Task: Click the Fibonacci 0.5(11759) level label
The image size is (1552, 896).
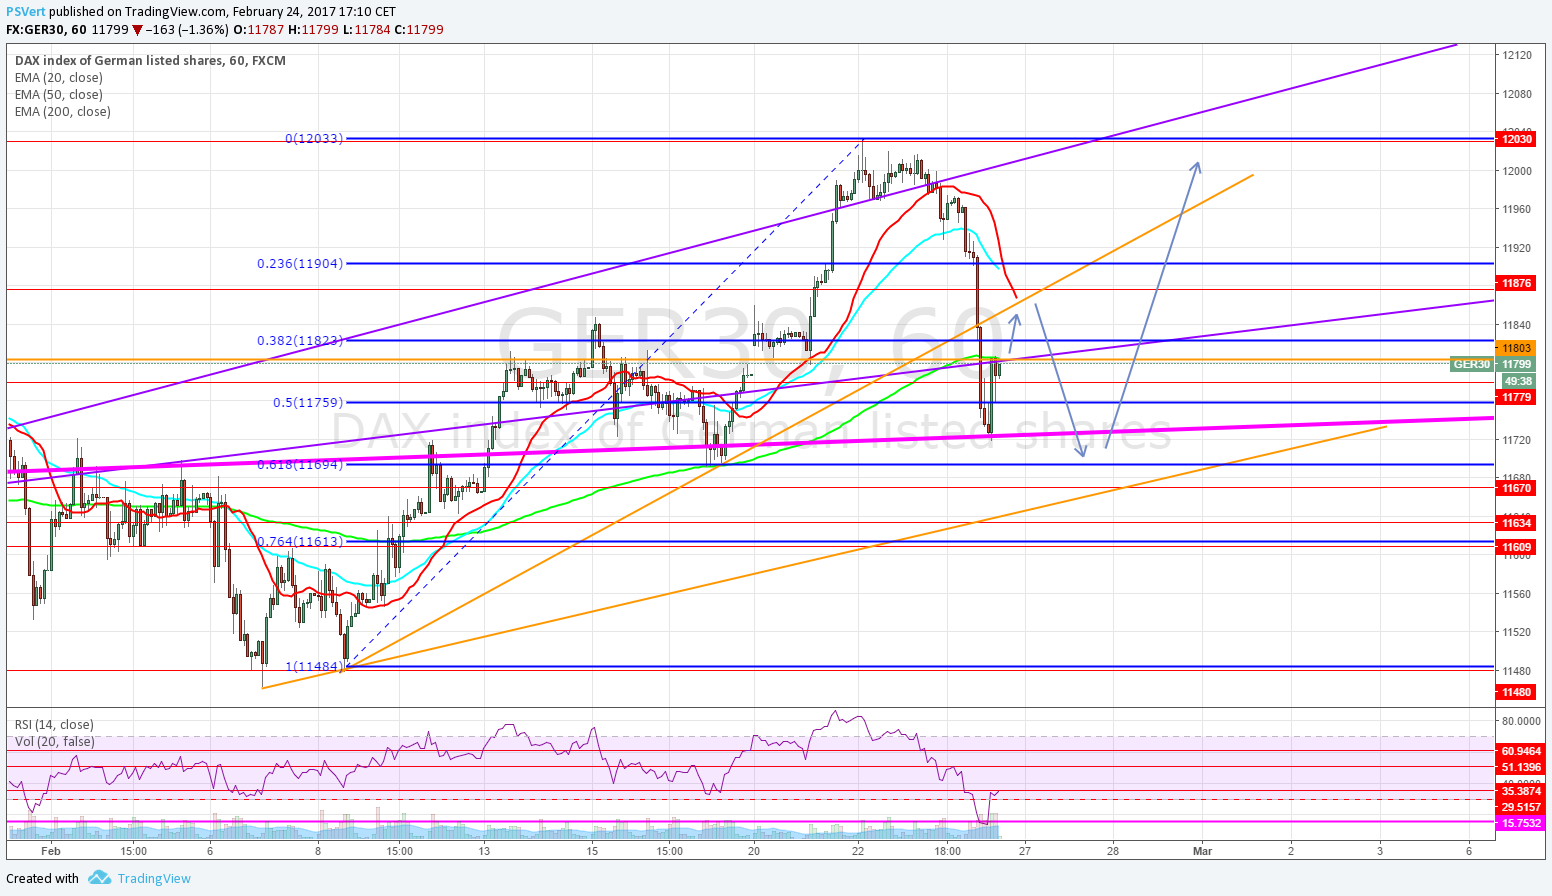Action: (x=308, y=403)
